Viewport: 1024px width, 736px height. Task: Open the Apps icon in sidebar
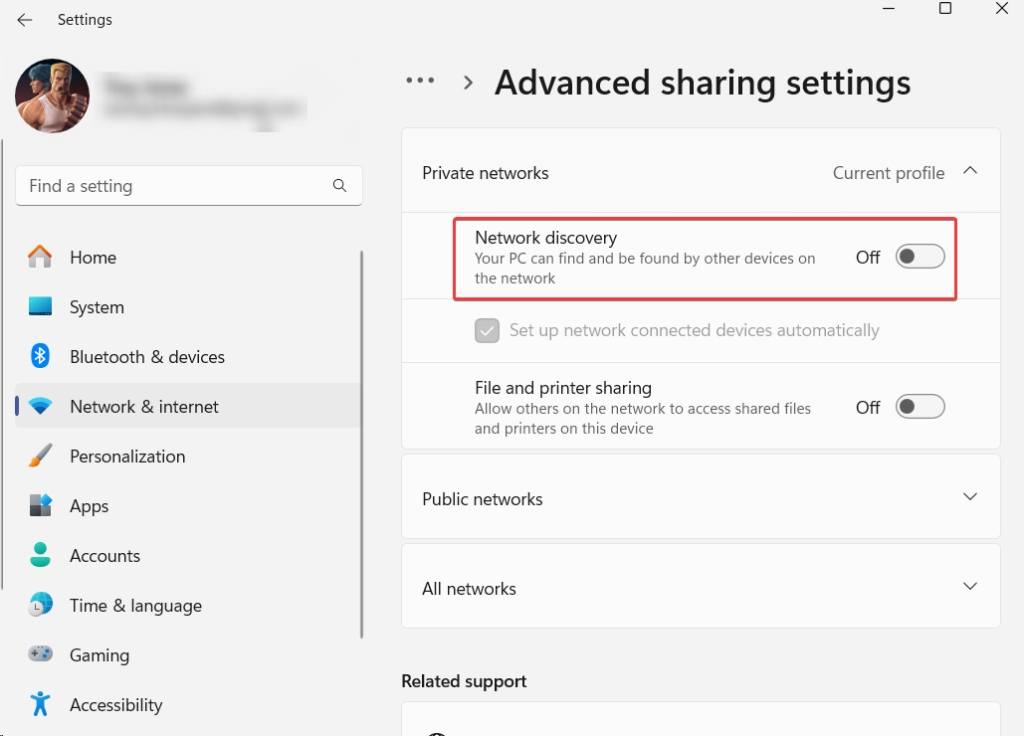(x=40, y=506)
